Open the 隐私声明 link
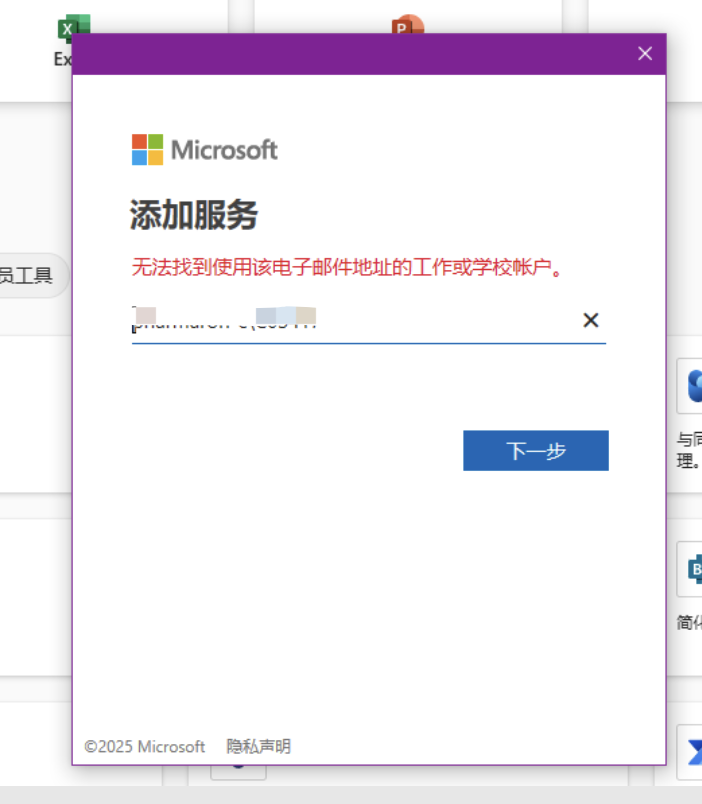Screen dimensions: 702x804 pyautogui.click(x=258, y=746)
